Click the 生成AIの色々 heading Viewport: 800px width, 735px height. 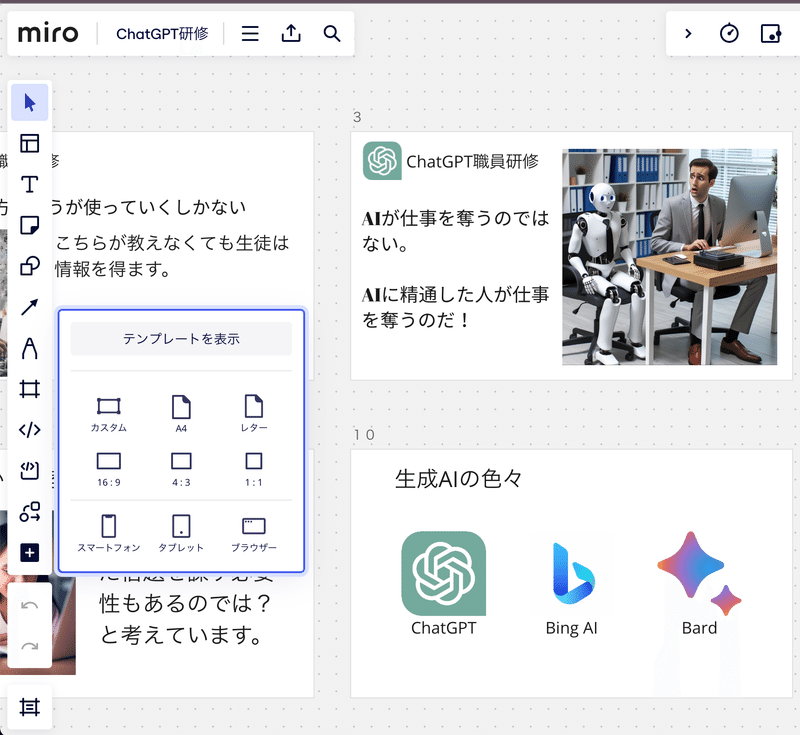(x=459, y=479)
